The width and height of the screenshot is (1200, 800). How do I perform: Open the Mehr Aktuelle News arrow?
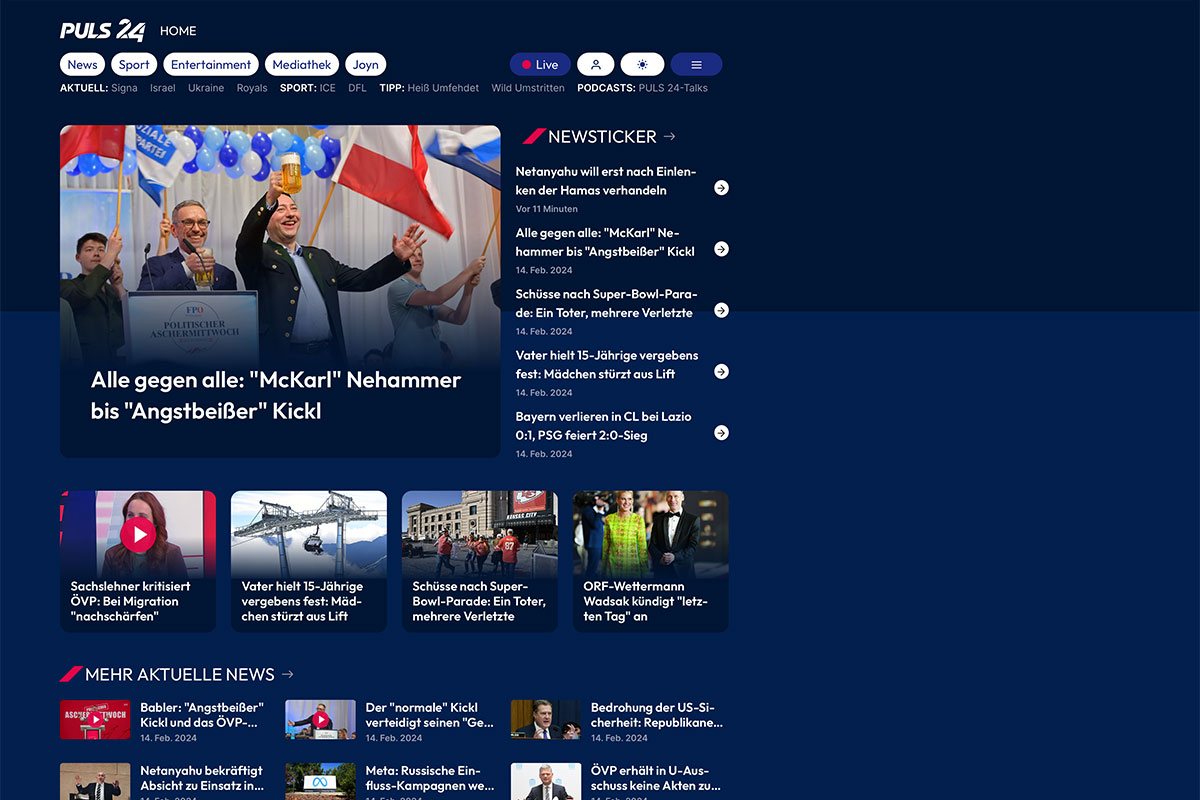tap(288, 674)
